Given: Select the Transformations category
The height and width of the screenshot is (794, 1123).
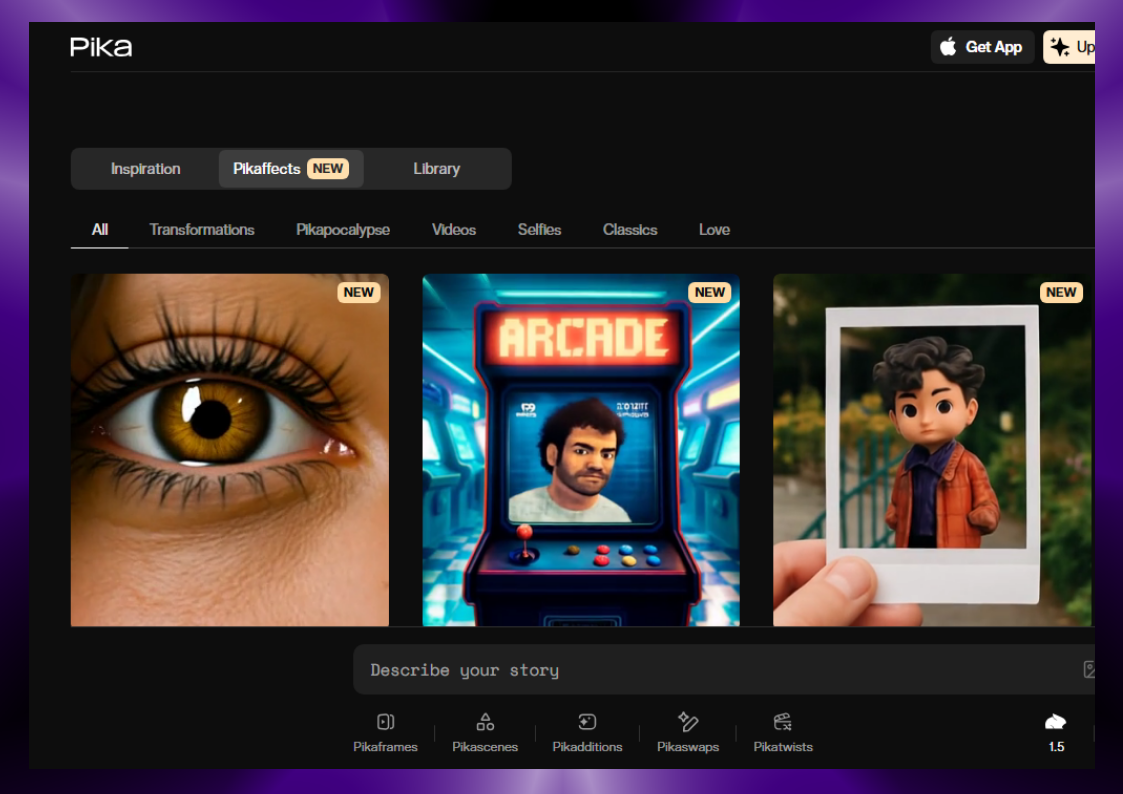Looking at the screenshot, I should coord(202,230).
